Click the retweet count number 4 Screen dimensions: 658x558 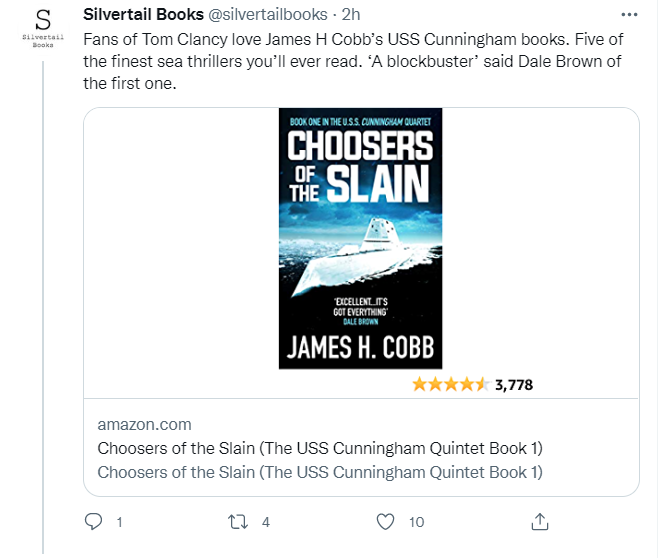(x=266, y=521)
